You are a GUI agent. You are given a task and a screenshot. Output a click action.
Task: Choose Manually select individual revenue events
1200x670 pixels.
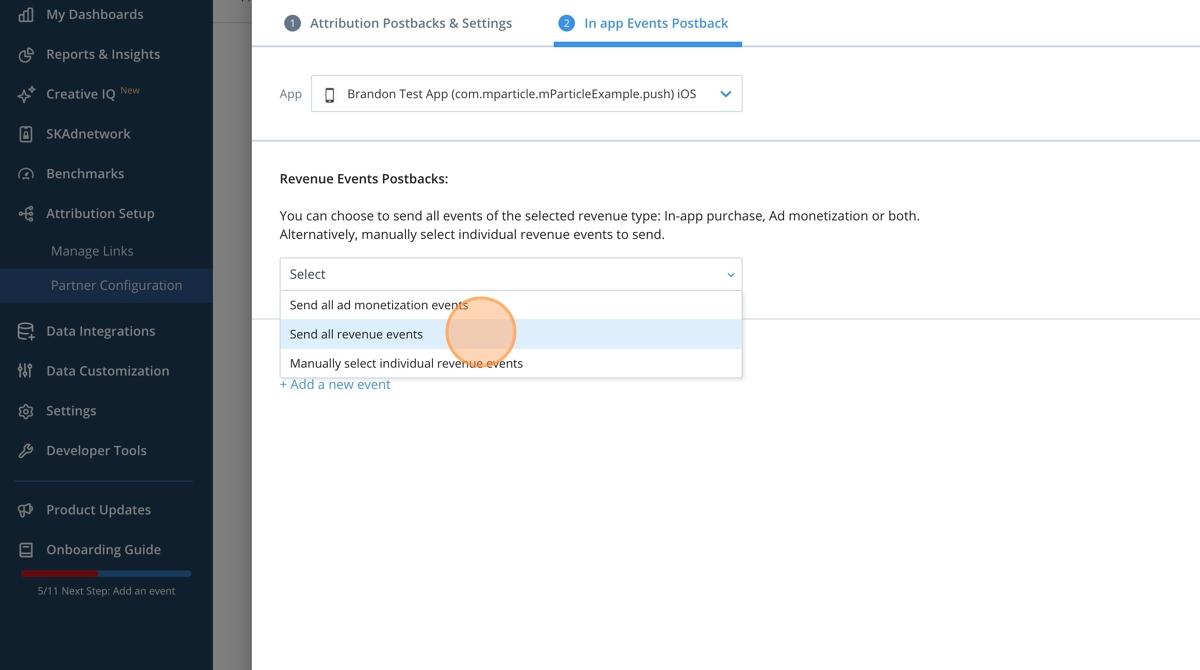tap(406, 362)
